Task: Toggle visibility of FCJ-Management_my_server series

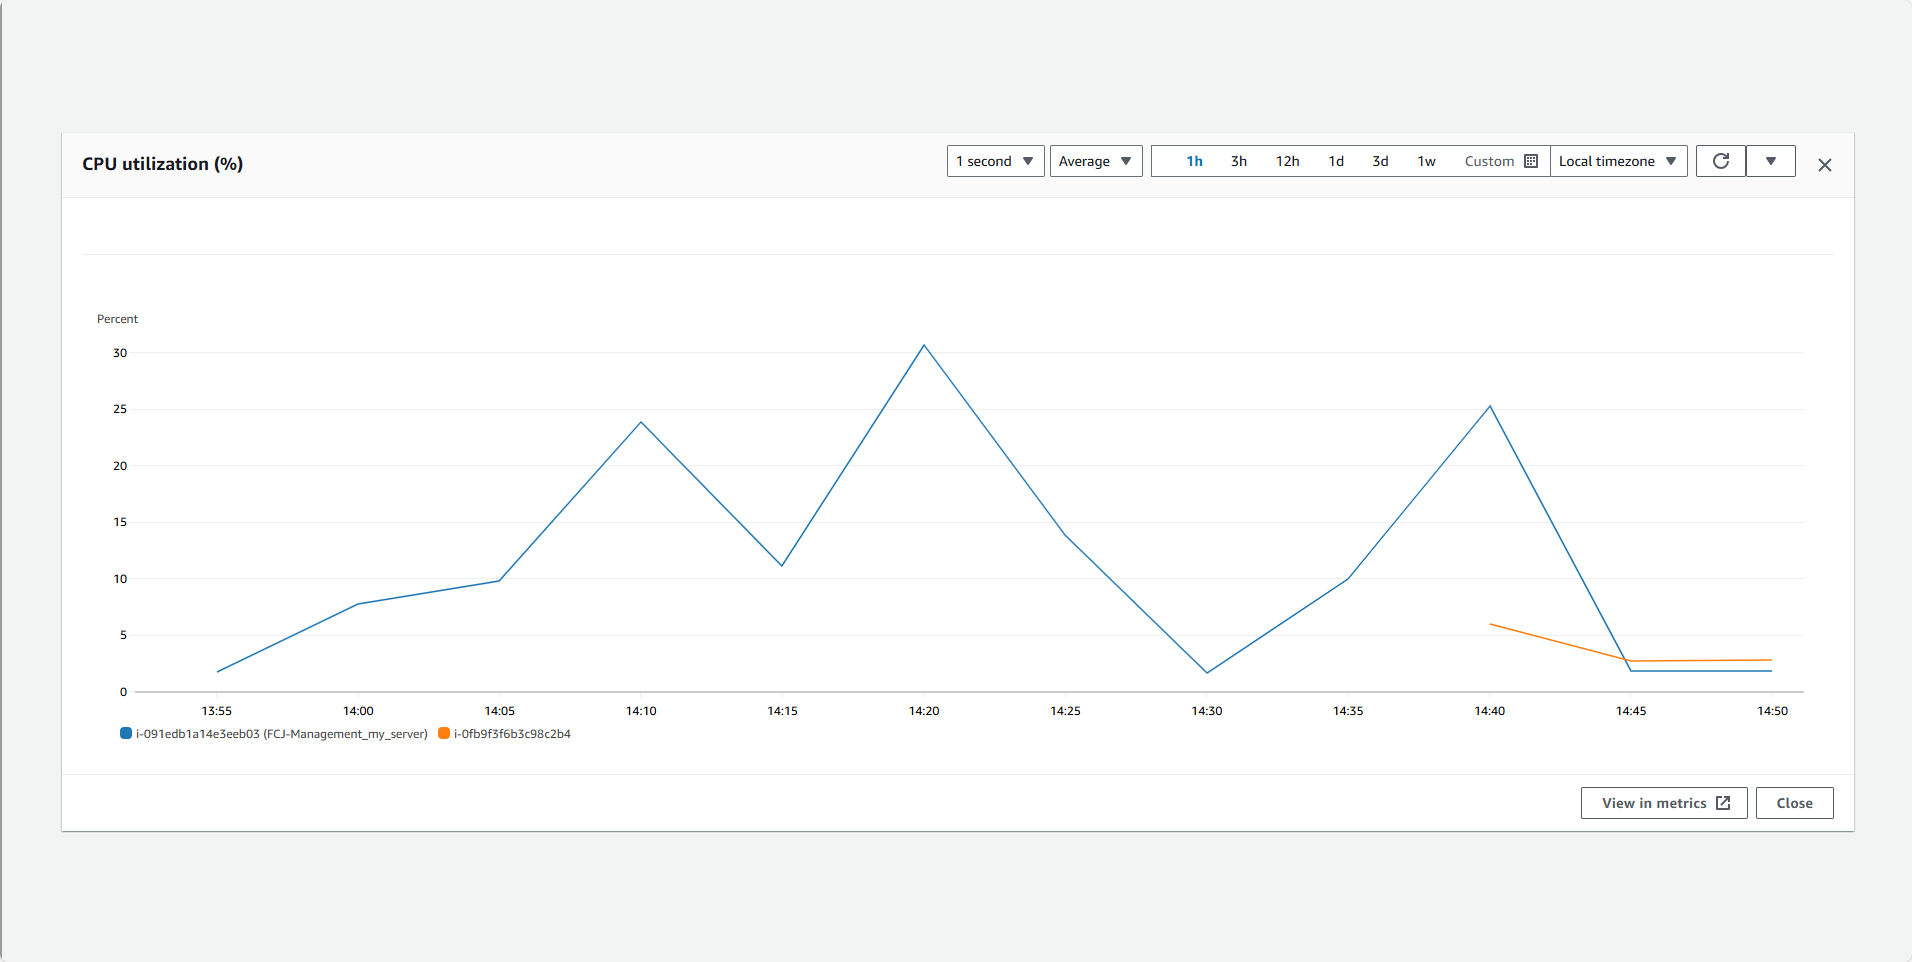Action: click(280, 733)
